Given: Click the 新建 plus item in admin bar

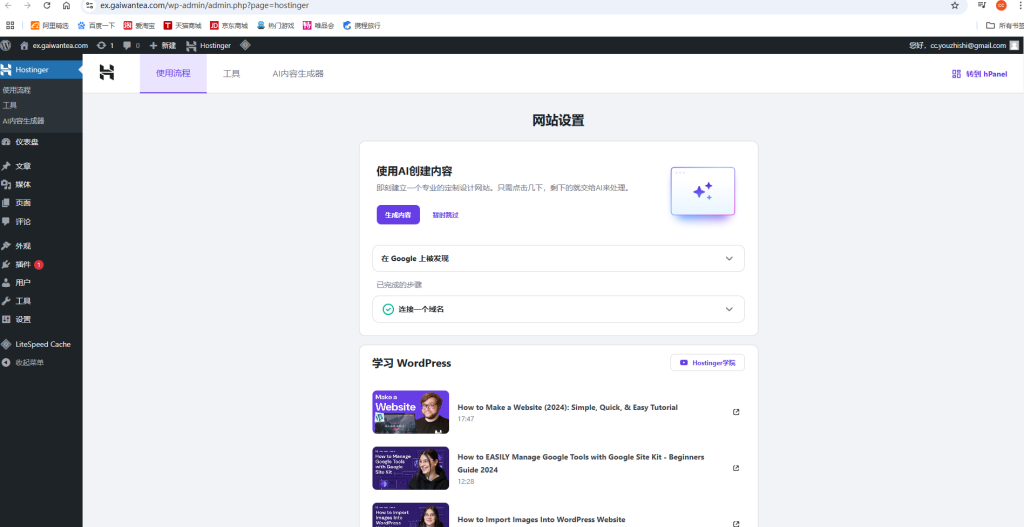Looking at the screenshot, I should pyautogui.click(x=163, y=45).
